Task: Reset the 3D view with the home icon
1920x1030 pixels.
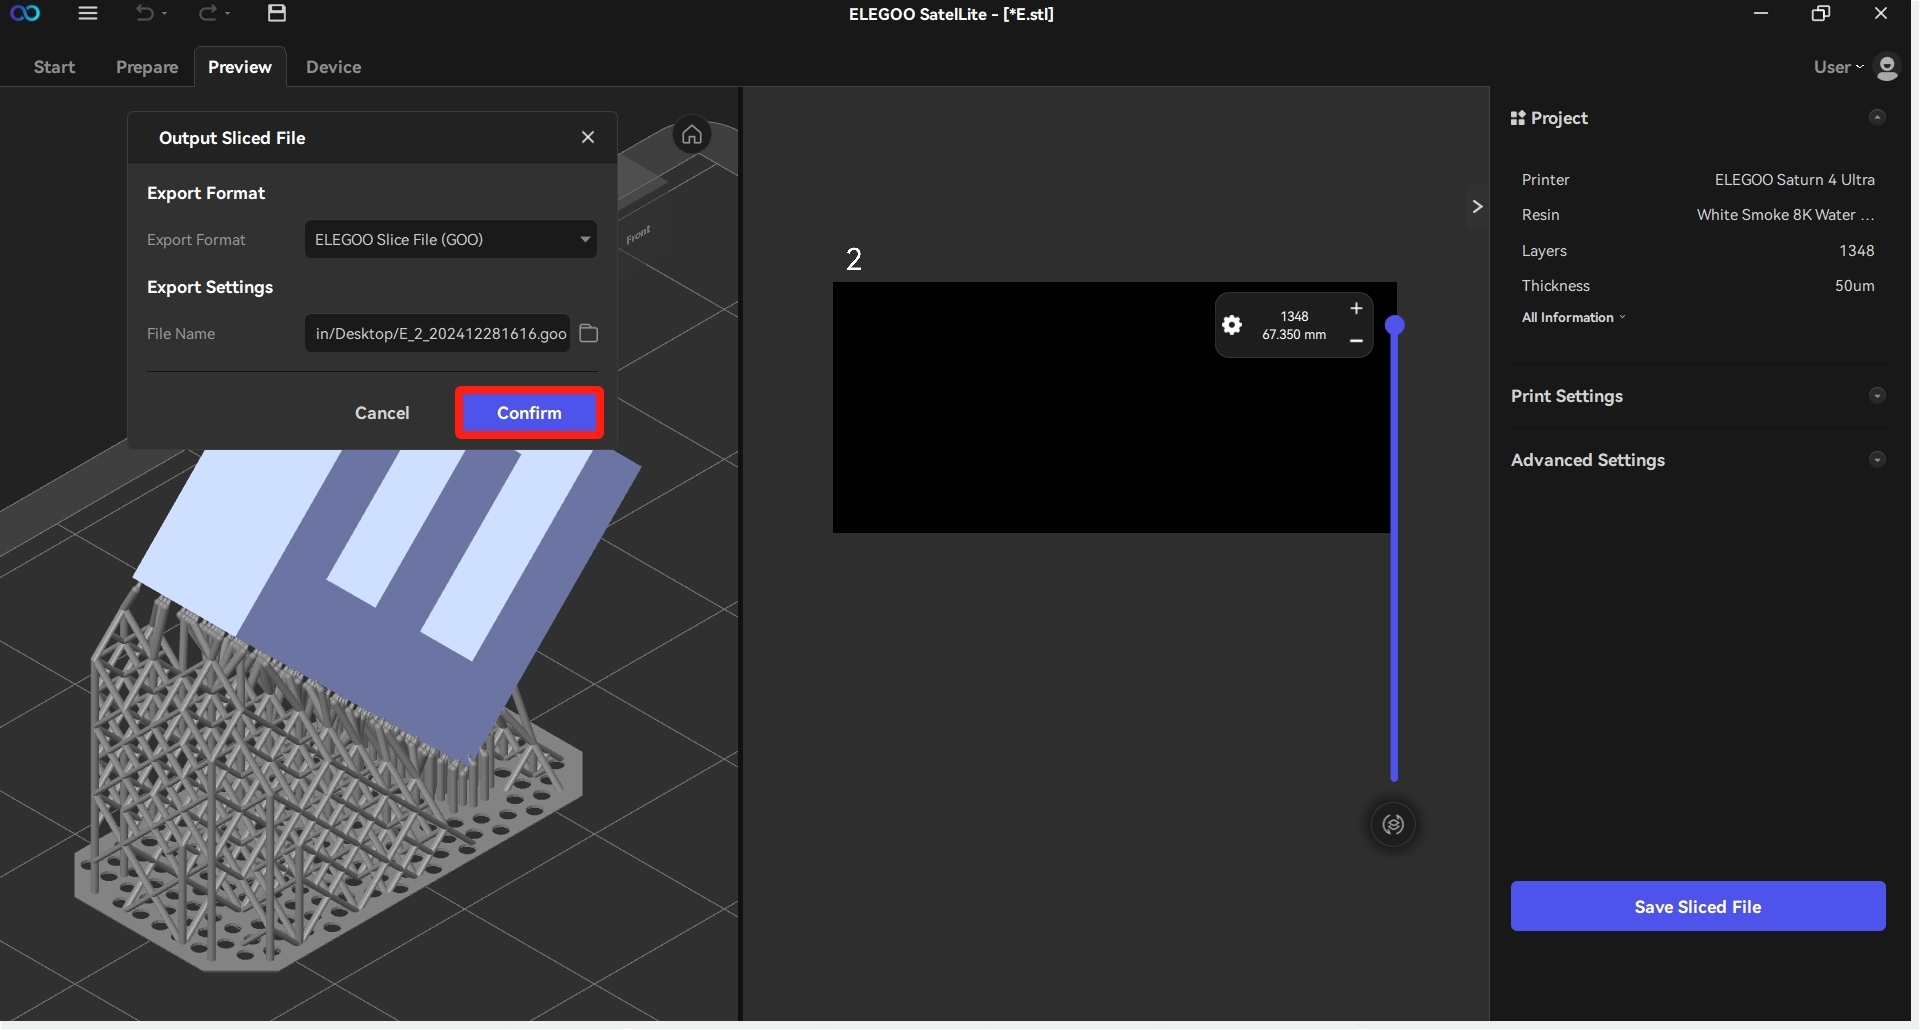Action: point(692,135)
